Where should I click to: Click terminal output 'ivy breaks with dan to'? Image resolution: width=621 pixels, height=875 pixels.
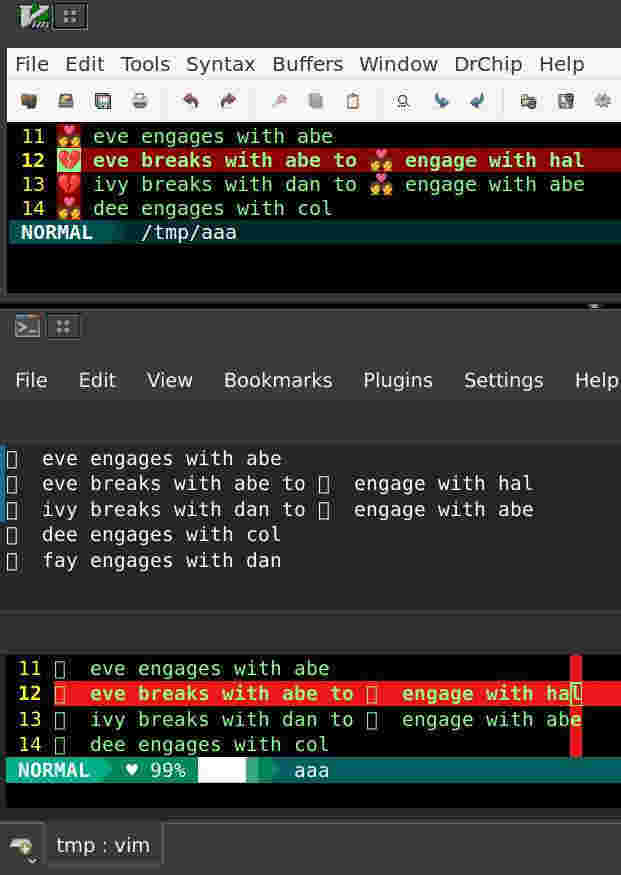(x=174, y=509)
